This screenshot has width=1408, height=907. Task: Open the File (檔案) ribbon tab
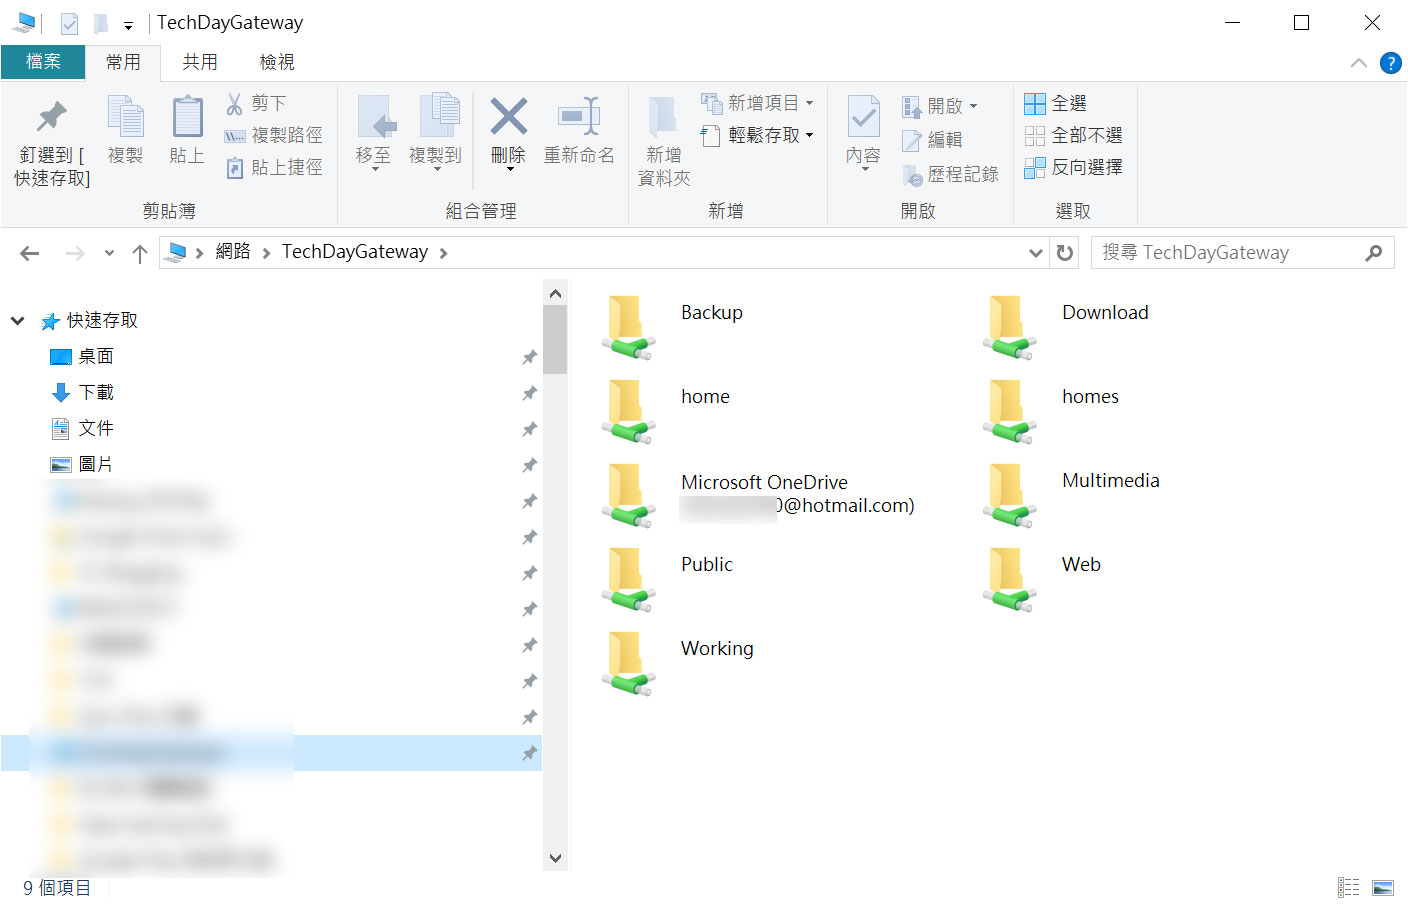click(43, 62)
